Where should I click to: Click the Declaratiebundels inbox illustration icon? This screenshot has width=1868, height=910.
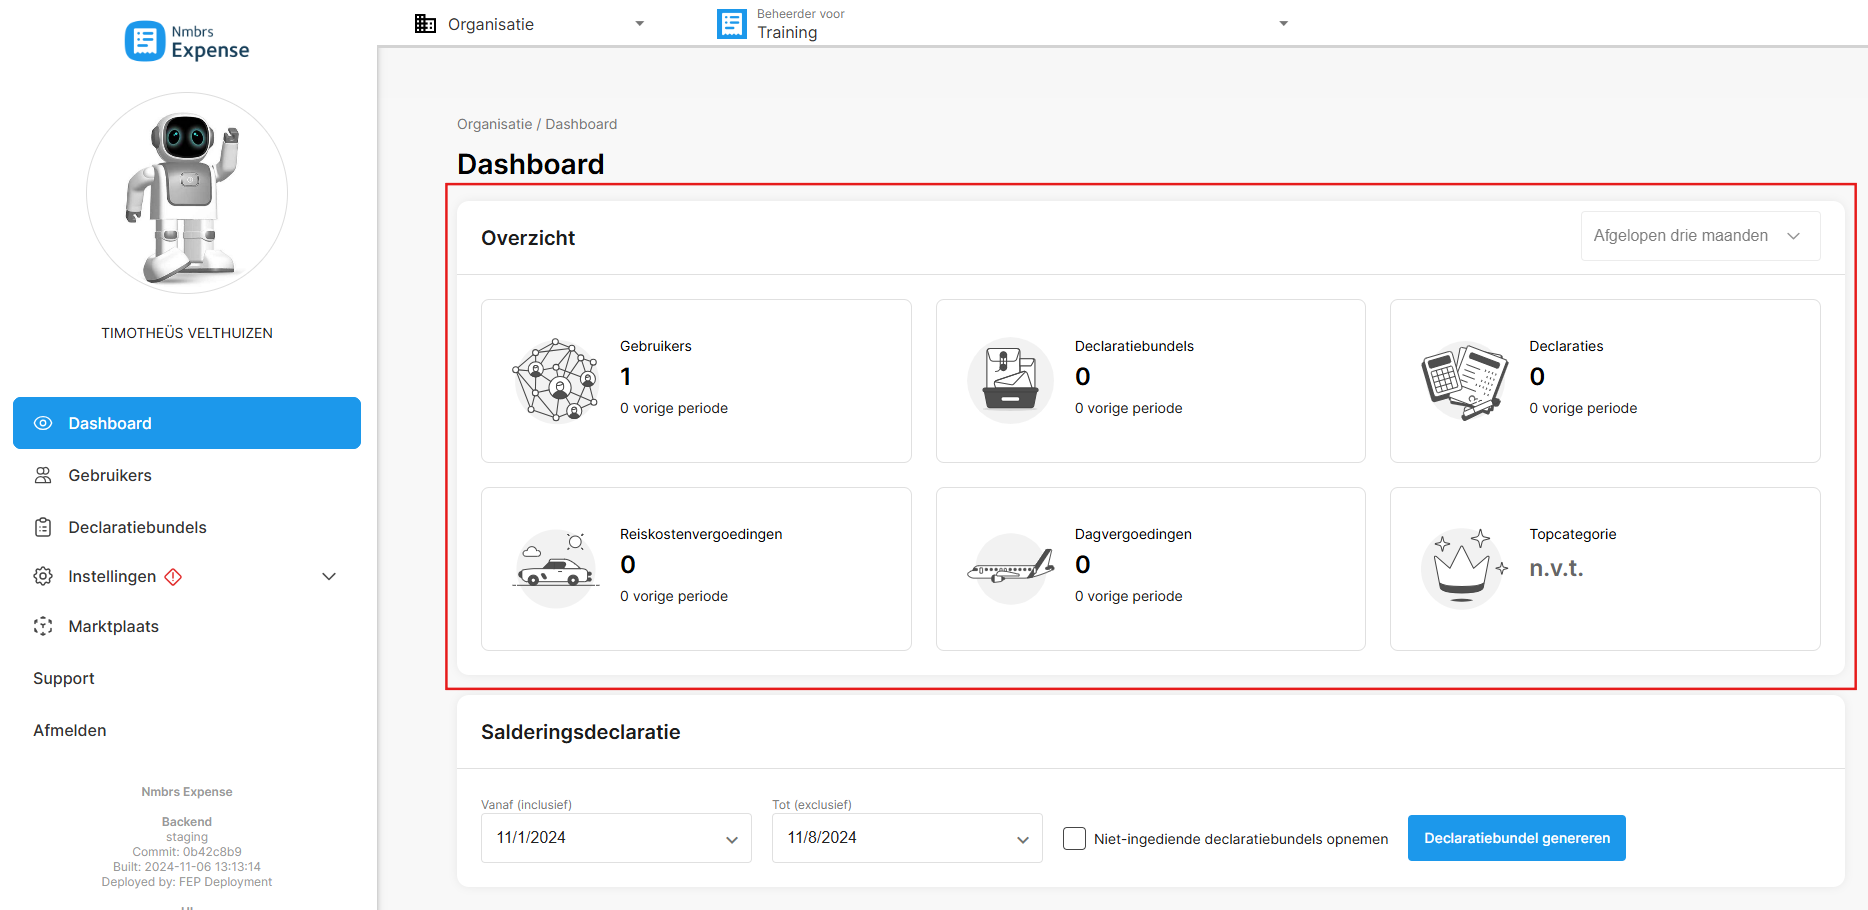tap(1010, 380)
